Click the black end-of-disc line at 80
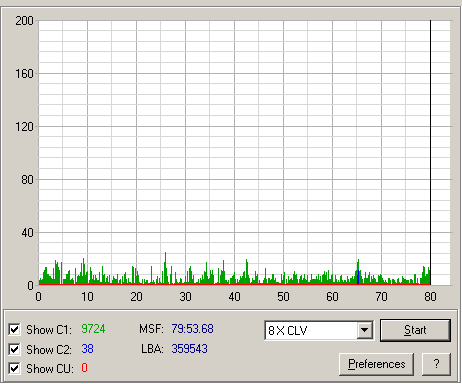This screenshot has height=384, width=462. coord(430,152)
